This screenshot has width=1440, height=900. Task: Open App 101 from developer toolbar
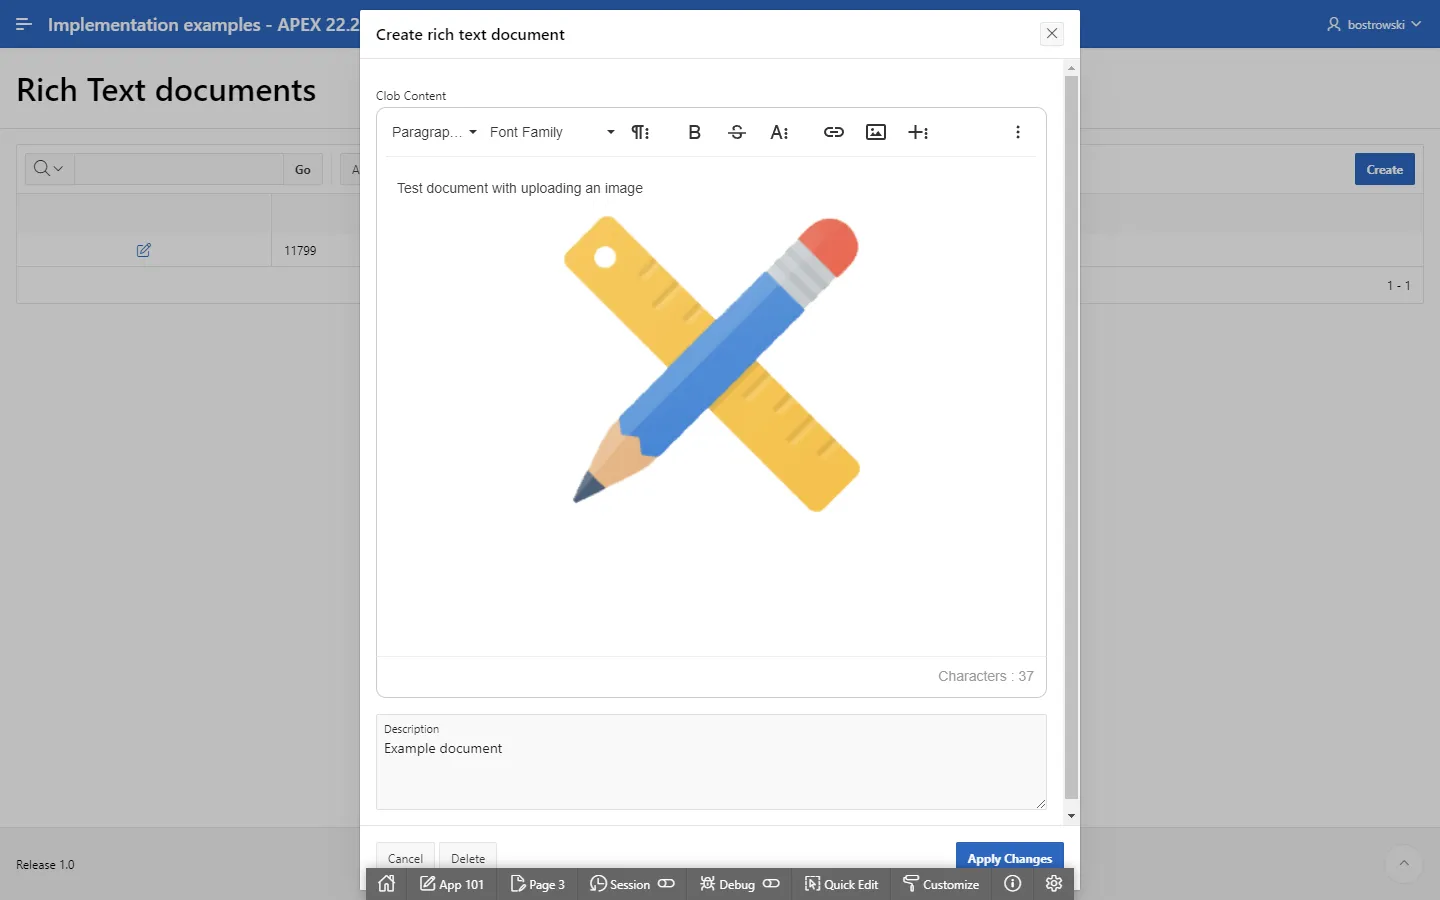(452, 884)
